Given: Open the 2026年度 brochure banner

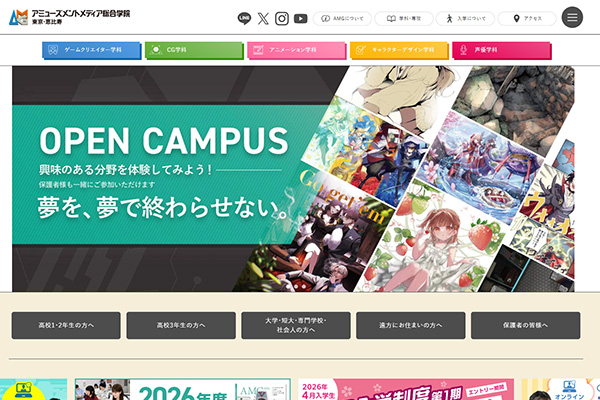Looking at the screenshot, I should pos(183,389).
